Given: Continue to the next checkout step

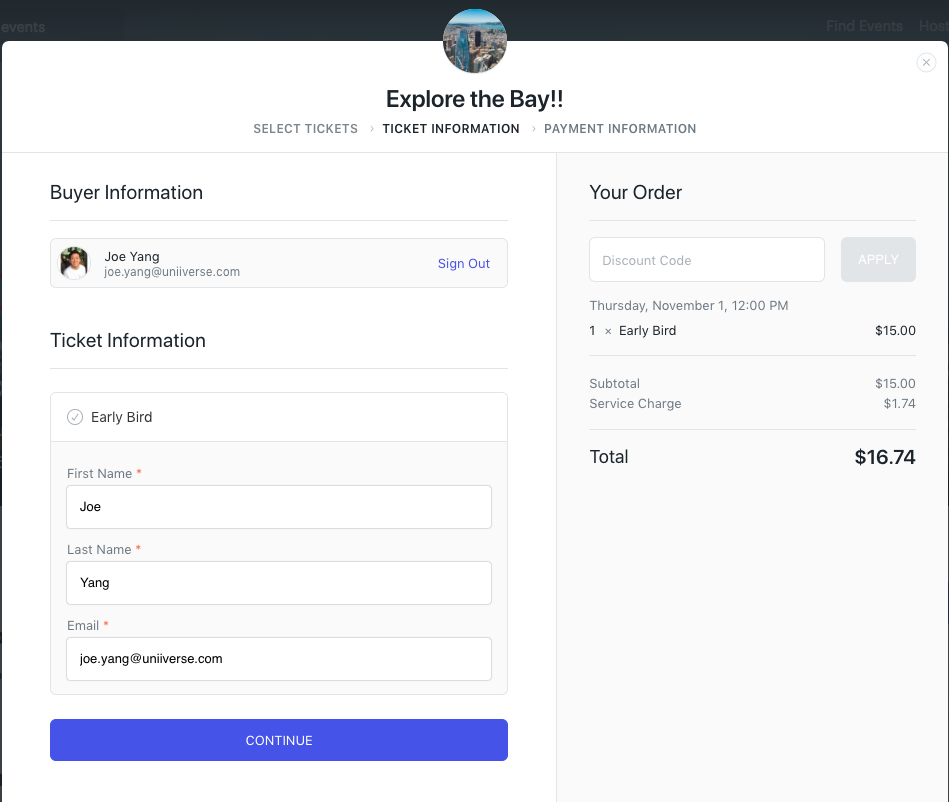Looking at the screenshot, I should pos(279,740).
